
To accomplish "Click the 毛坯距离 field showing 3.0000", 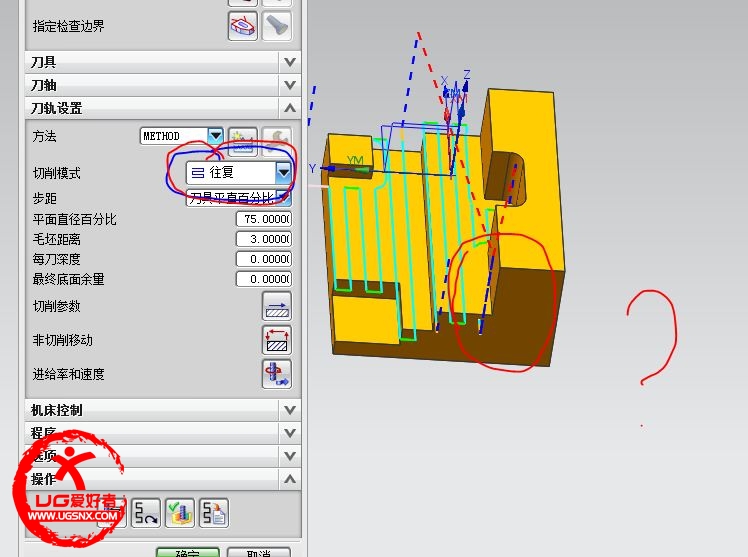I will click(x=264, y=239).
